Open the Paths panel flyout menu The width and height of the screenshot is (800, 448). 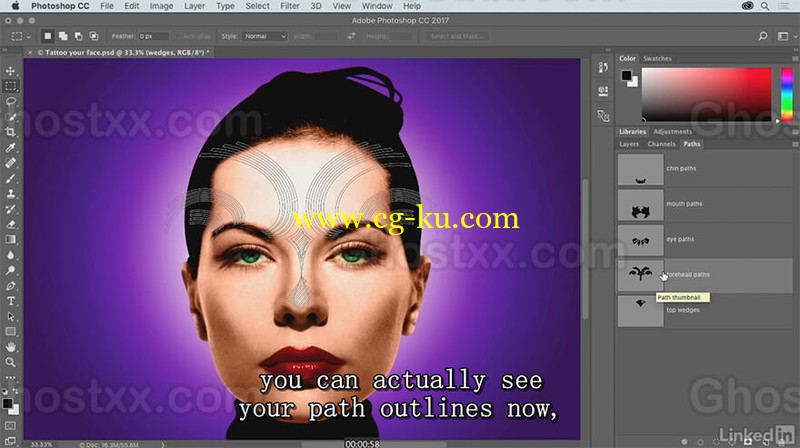795,144
